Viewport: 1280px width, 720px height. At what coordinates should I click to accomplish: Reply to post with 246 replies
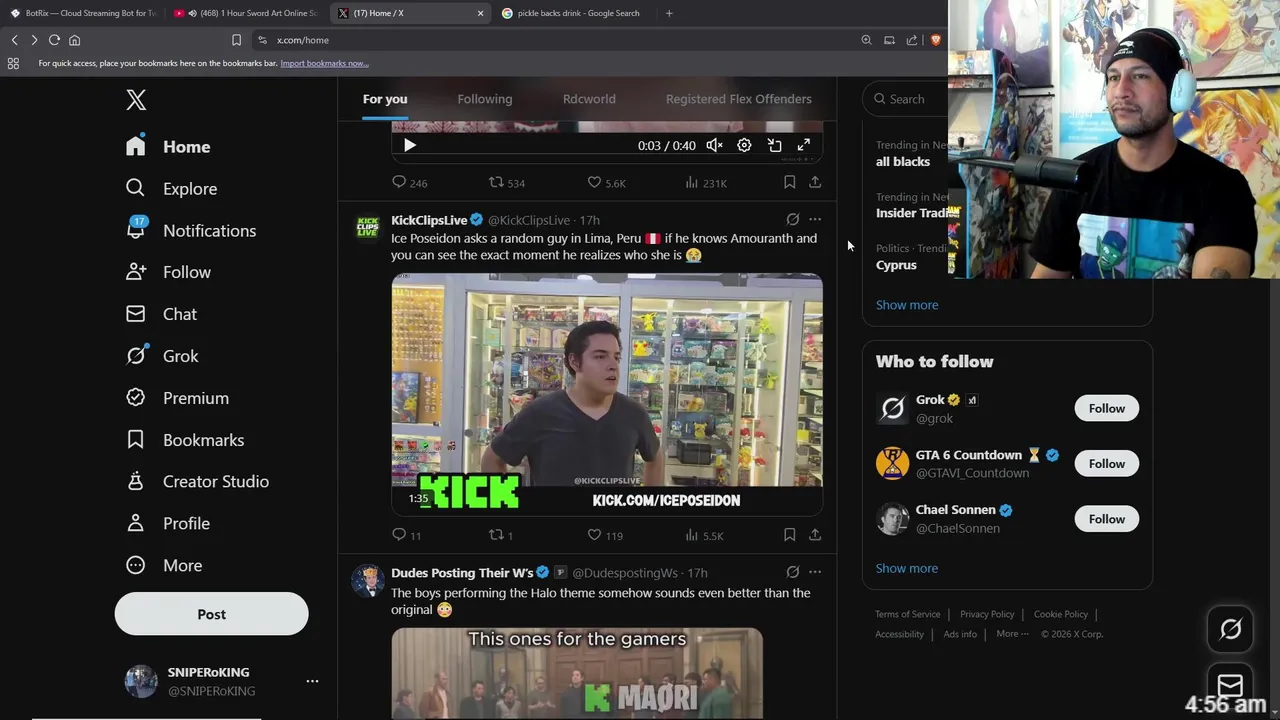click(x=409, y=183)
